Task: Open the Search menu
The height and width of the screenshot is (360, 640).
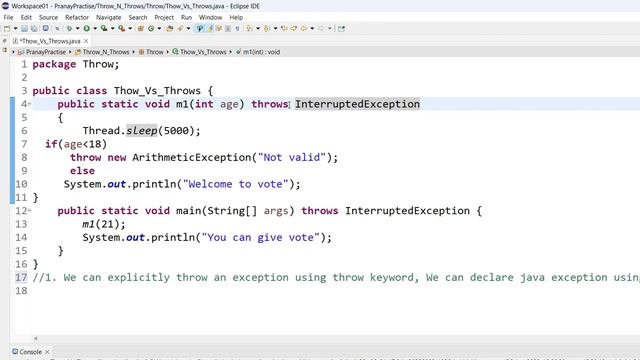Action: (138, 18)
